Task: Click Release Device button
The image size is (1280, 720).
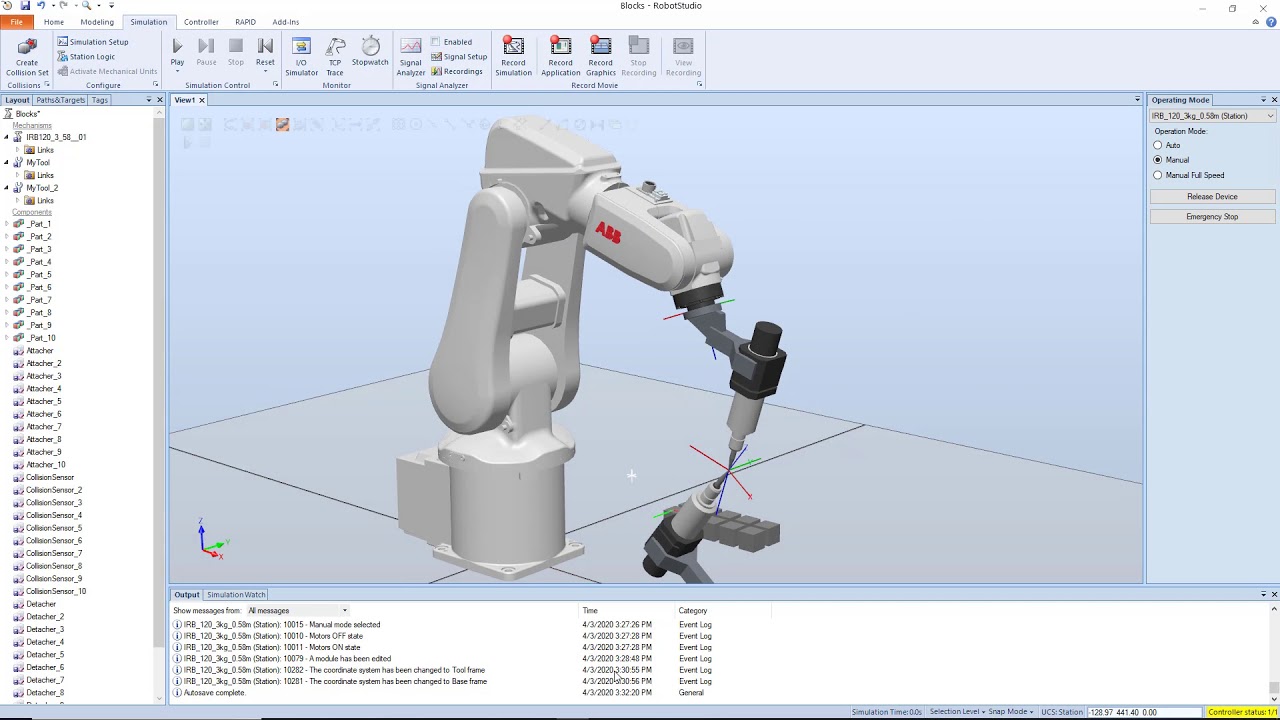Action: [x=1212, y=197]
